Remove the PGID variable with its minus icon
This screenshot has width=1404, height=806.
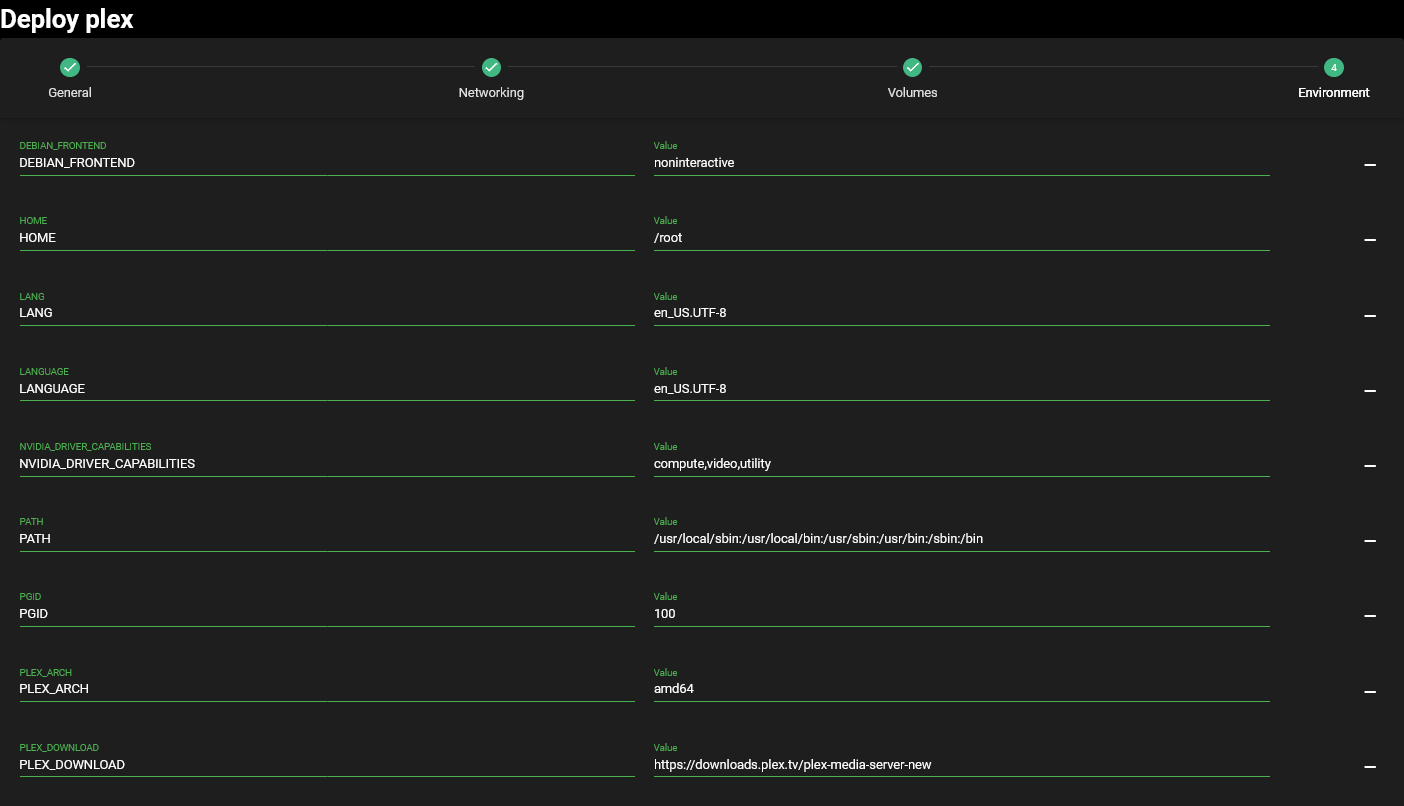pos(1370,616)
